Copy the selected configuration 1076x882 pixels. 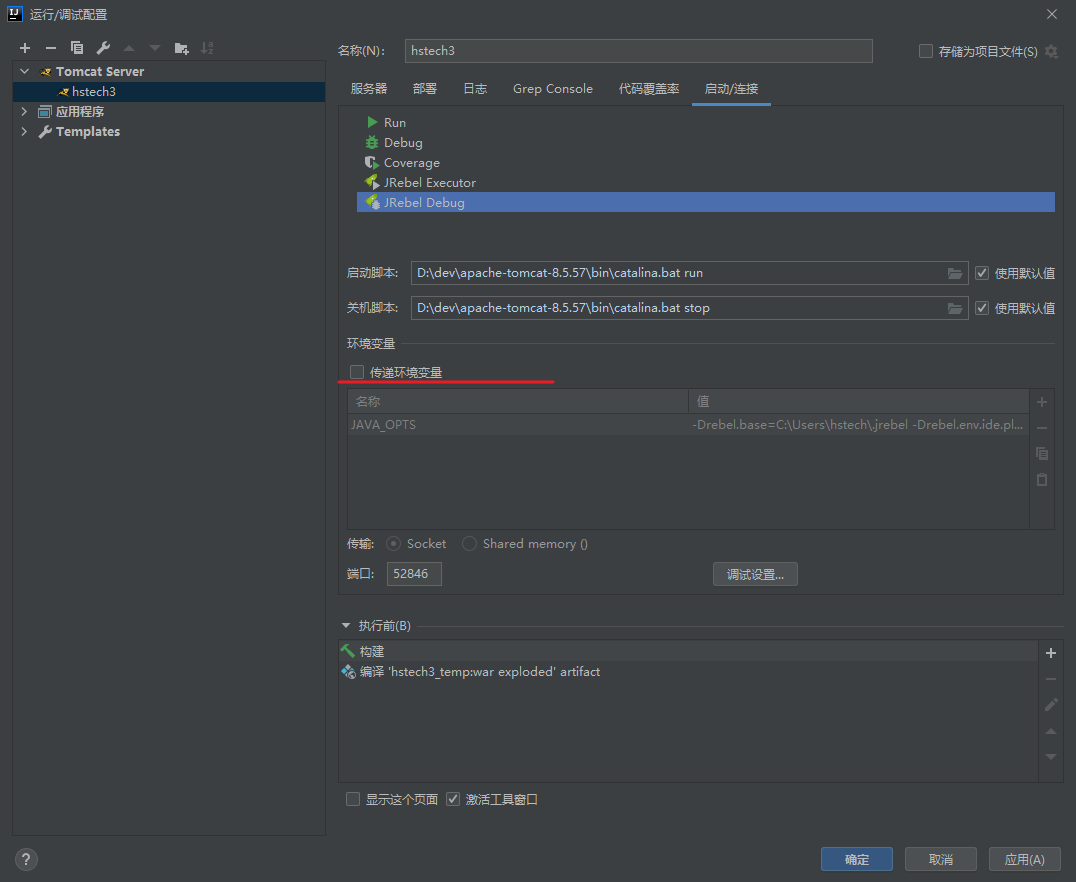coord(77,48)
